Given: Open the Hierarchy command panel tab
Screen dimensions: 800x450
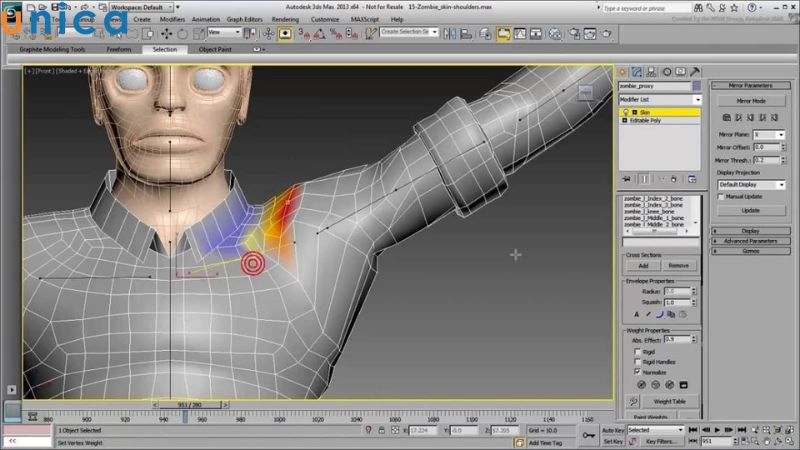Looking at the screenshot, I should tap(649, 72).
